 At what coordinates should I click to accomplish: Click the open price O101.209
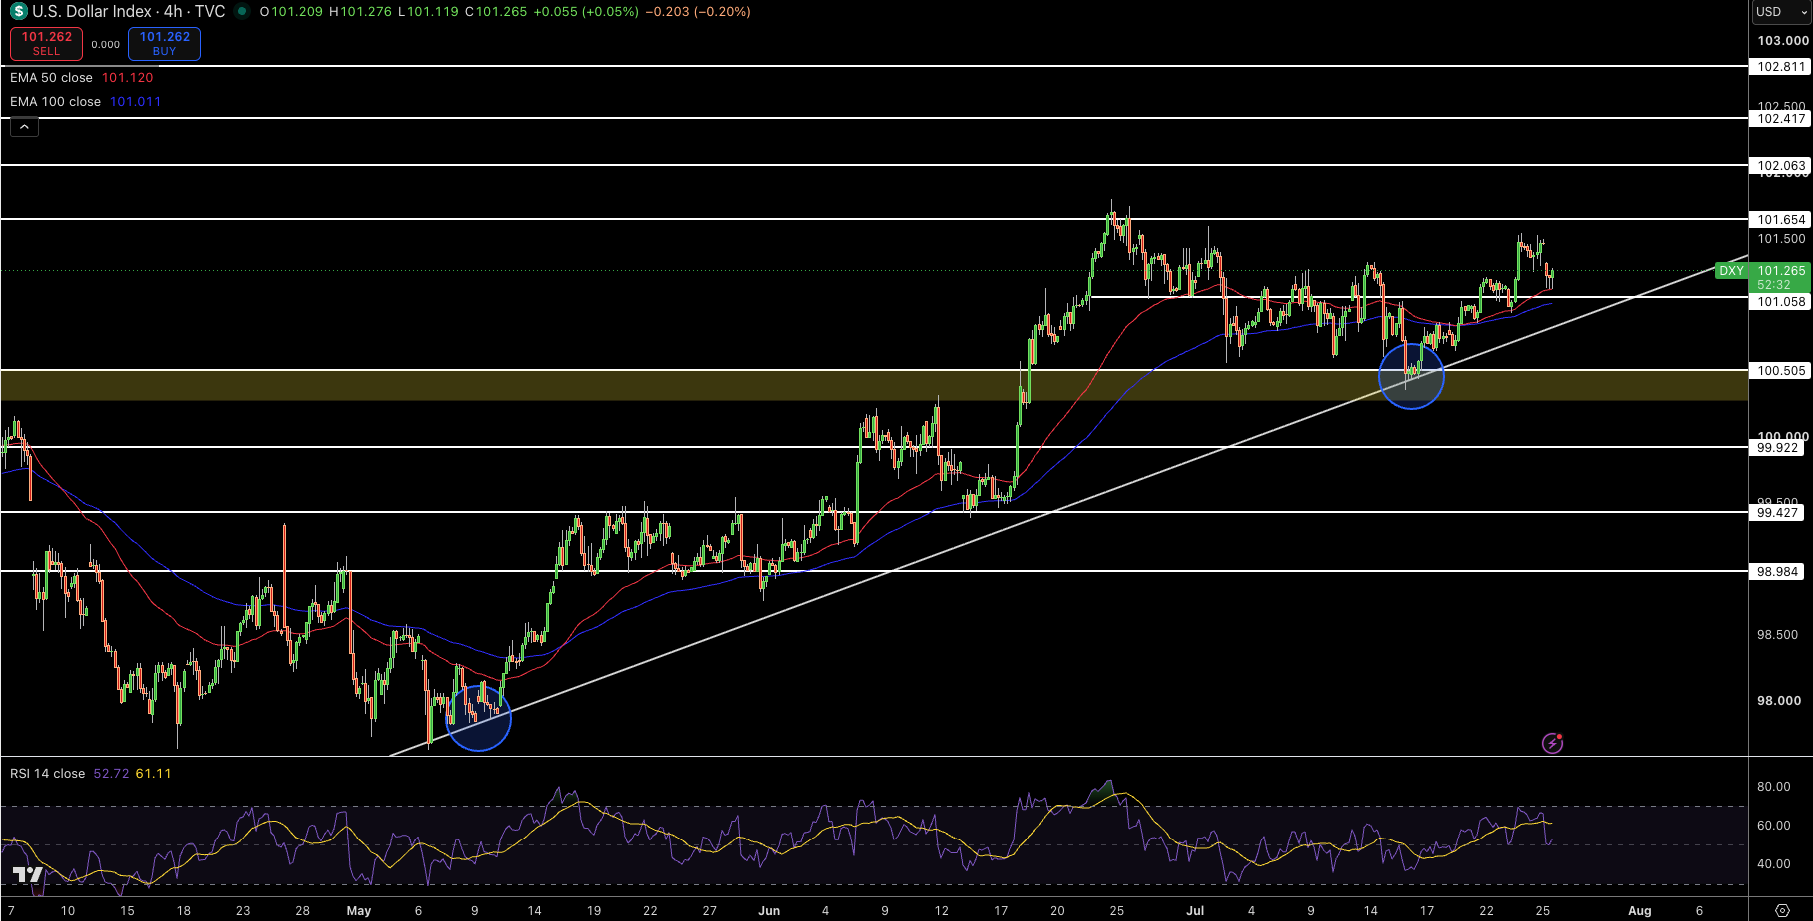pyautogui.click(x=291, y=12)
